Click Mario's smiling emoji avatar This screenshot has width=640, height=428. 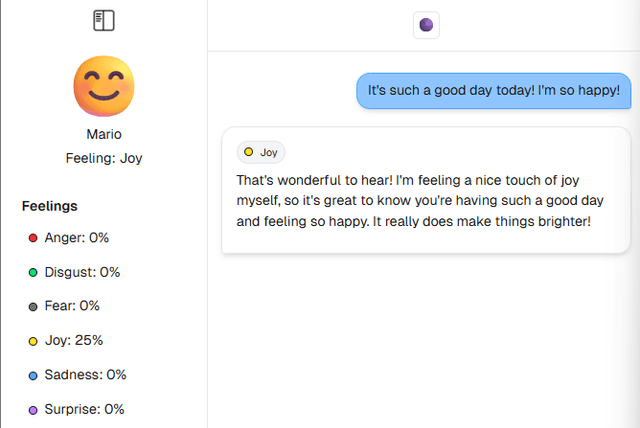pyautogui.click(x=104, y=84)
